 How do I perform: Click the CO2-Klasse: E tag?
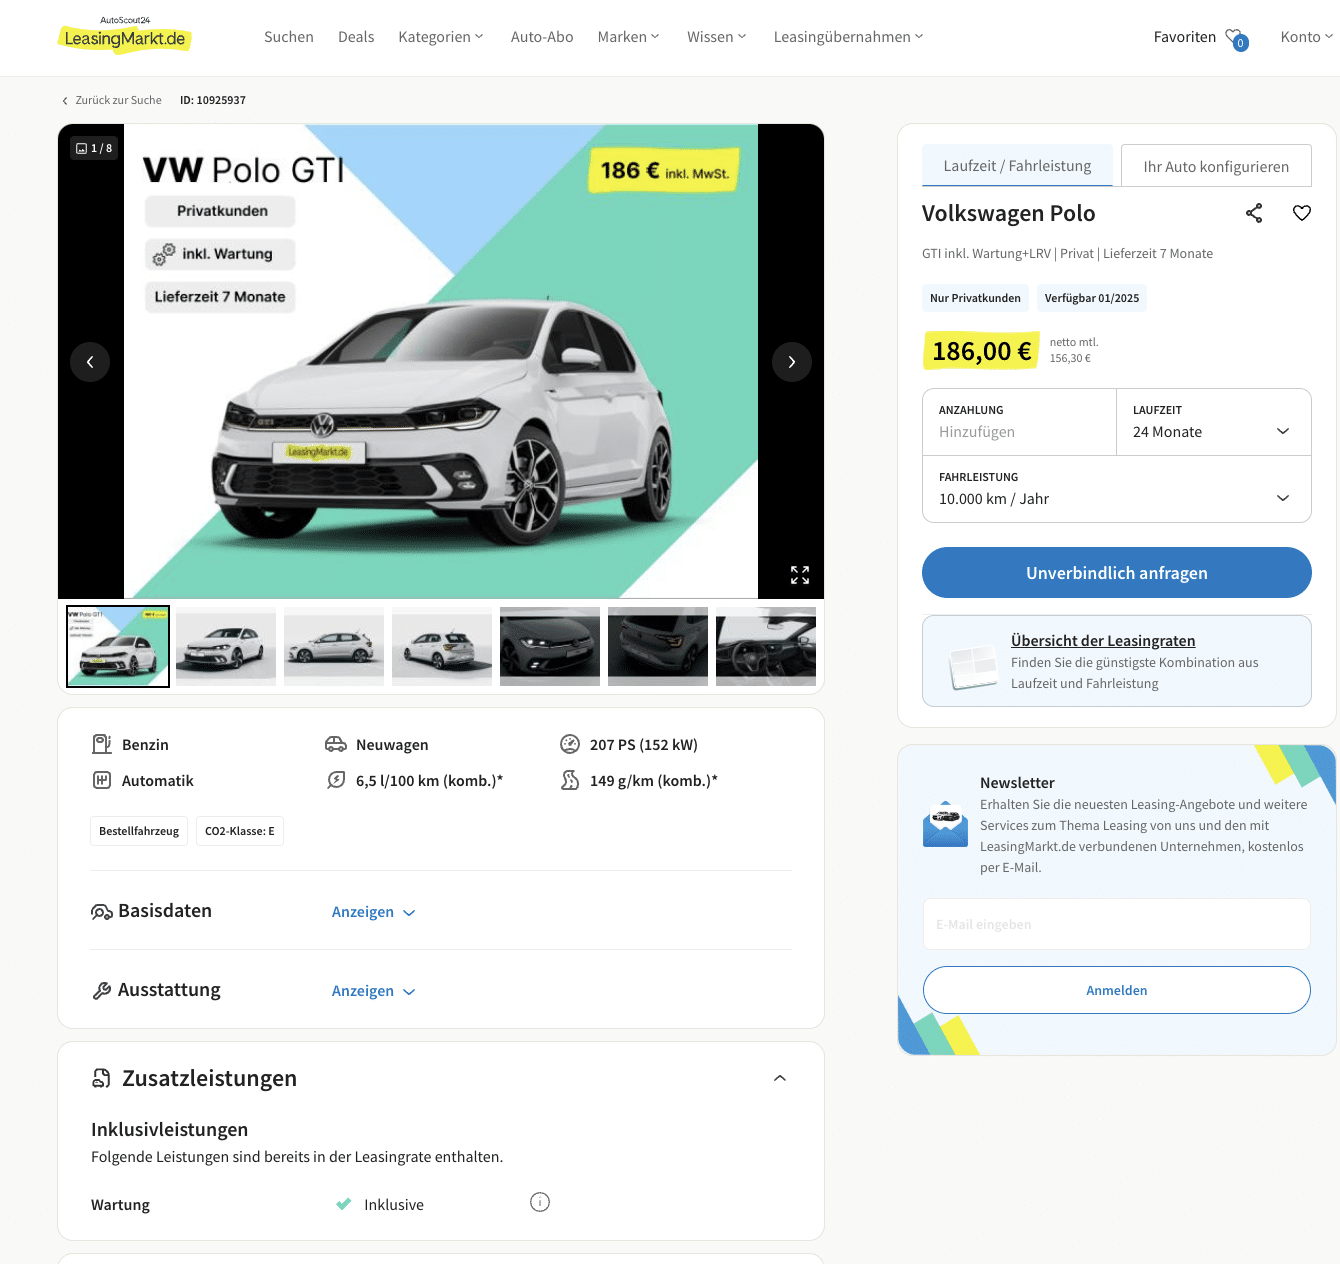tap(240, 831)
